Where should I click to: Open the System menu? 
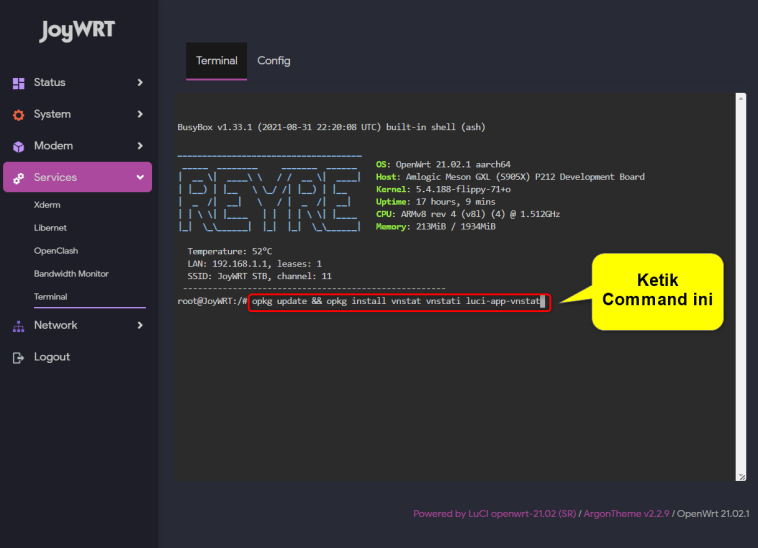coord(77,114)
